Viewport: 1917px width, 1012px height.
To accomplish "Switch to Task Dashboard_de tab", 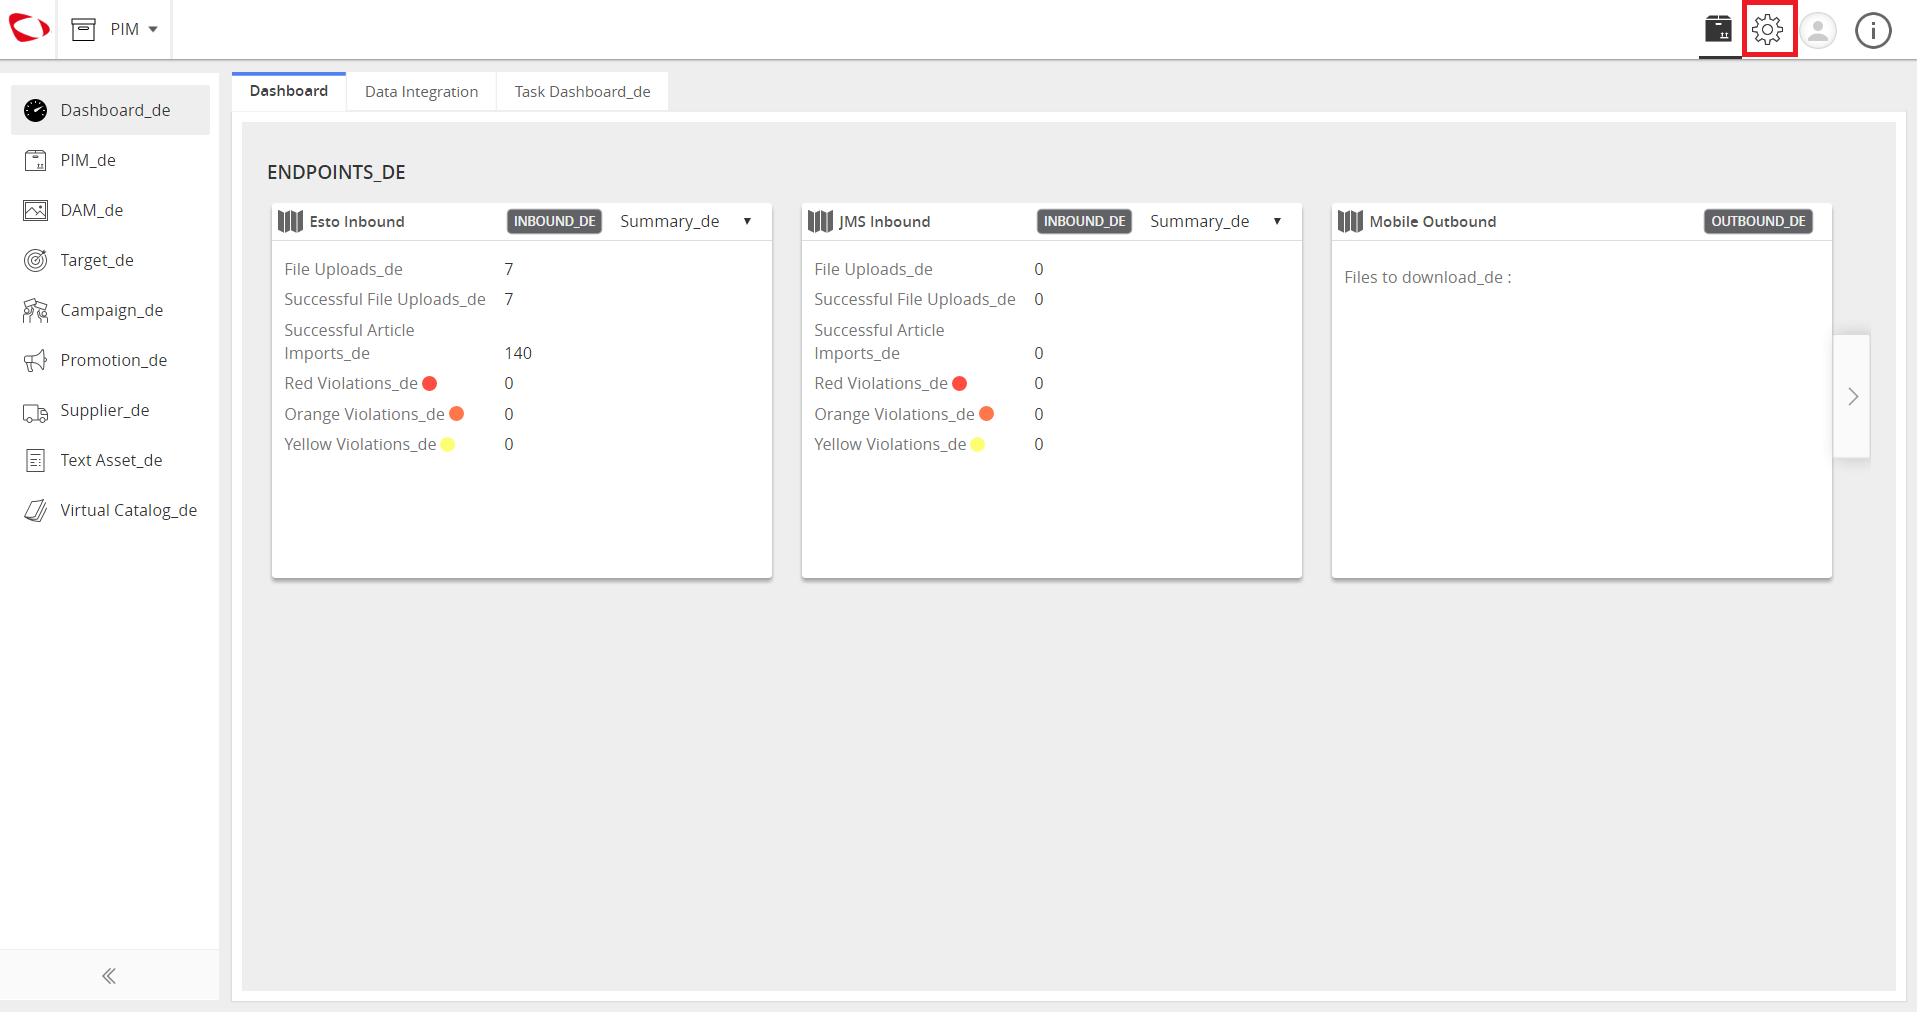I will (582, 91).
